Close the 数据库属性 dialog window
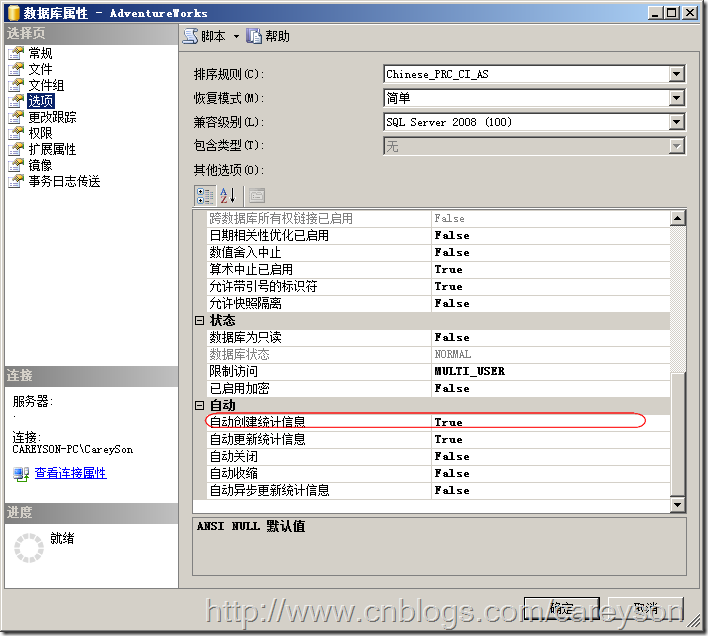The image size is (708, 636). 690,13
